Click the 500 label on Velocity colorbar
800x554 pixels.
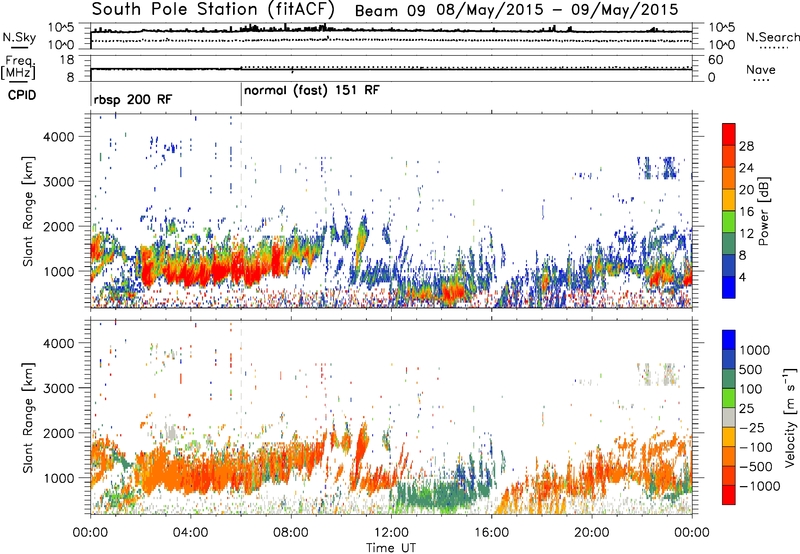tap(749, 370)
